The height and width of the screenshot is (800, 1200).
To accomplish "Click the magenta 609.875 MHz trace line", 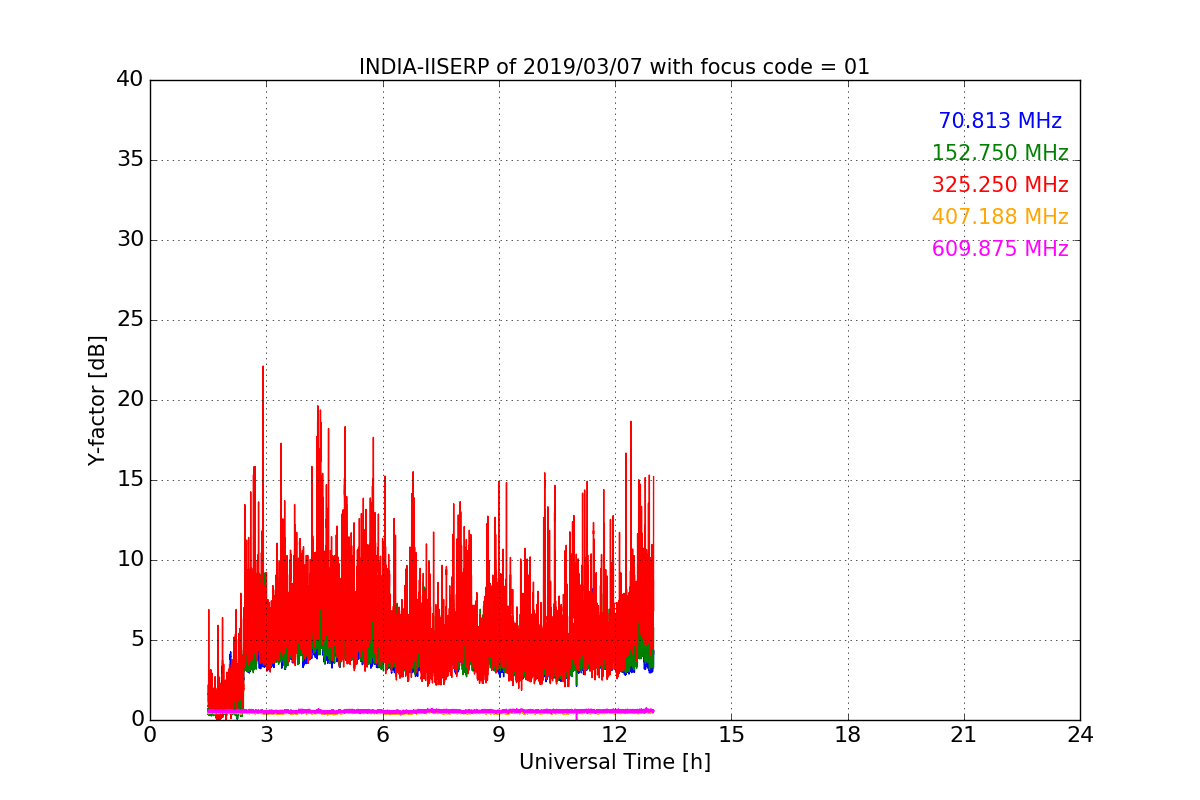I will click(x=431, y=711).
